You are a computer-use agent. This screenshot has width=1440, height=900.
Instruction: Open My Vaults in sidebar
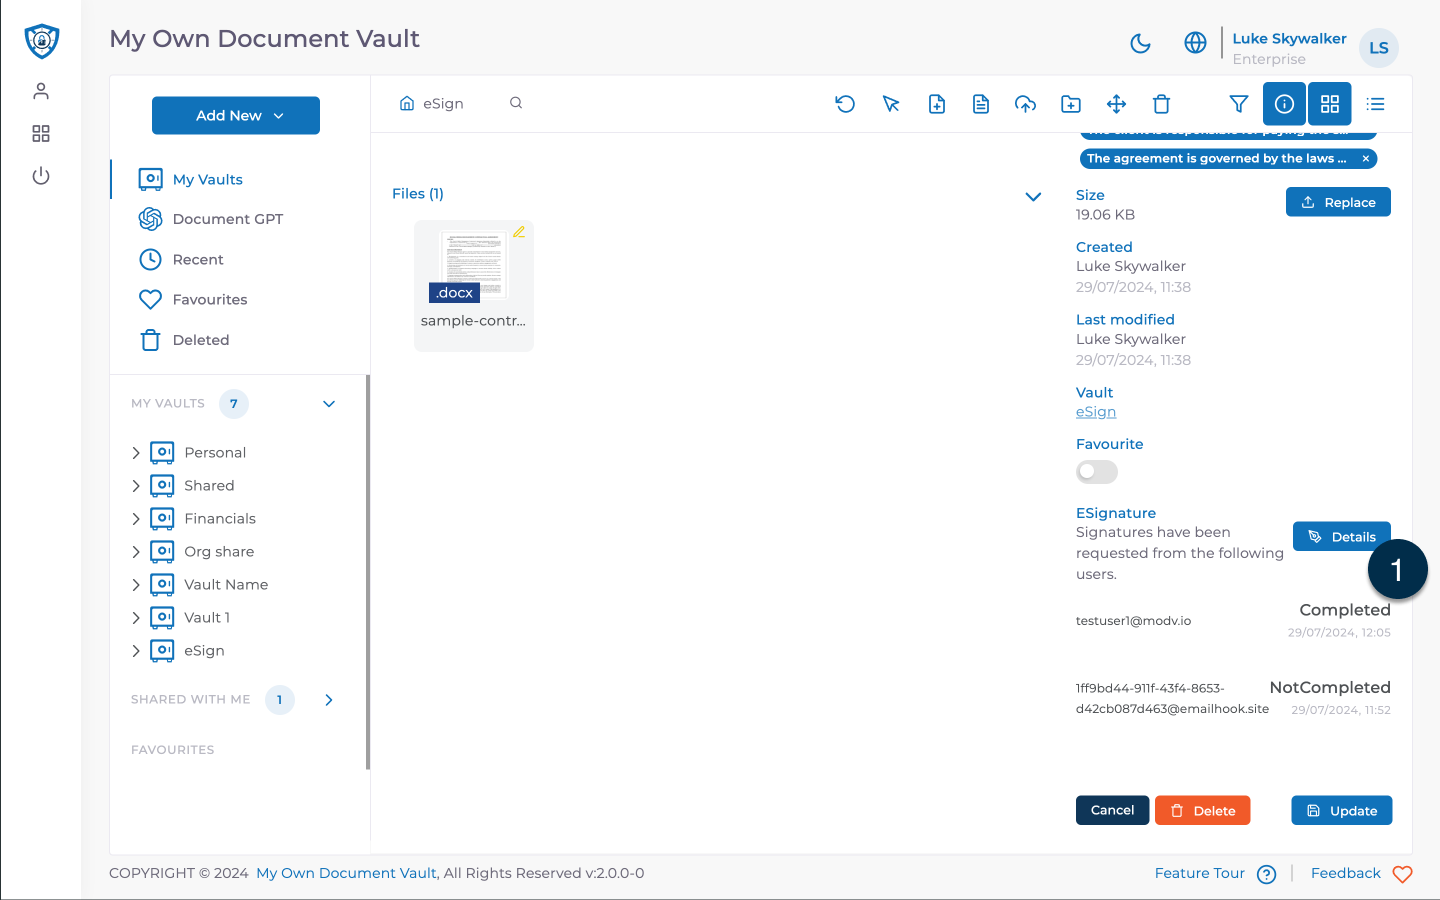[207, 180]
